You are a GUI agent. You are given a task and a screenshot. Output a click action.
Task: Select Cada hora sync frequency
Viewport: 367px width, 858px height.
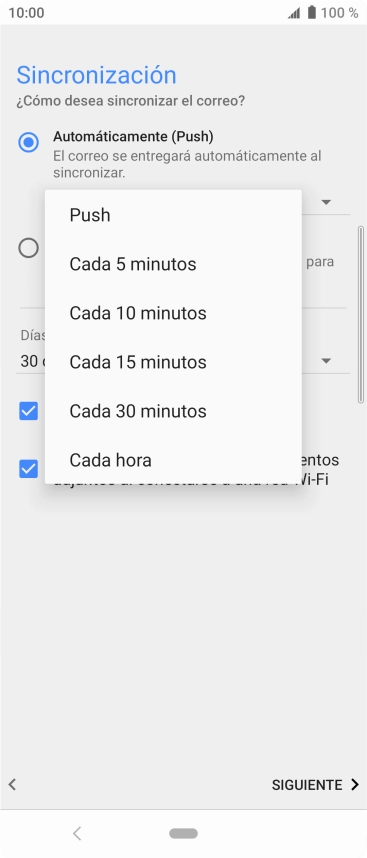[x=173, y=460]
